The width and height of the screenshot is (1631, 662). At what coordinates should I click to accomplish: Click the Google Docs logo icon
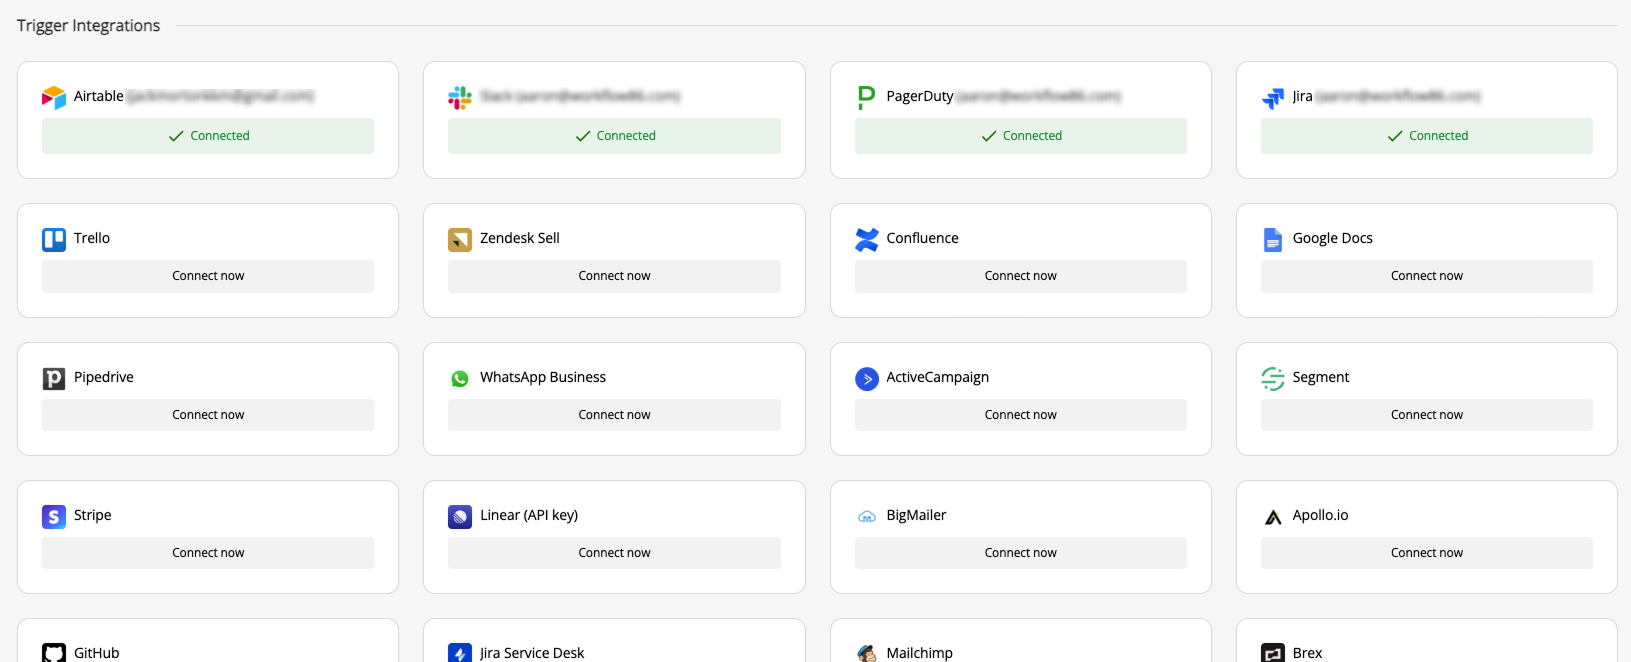tap(1273, 239)
